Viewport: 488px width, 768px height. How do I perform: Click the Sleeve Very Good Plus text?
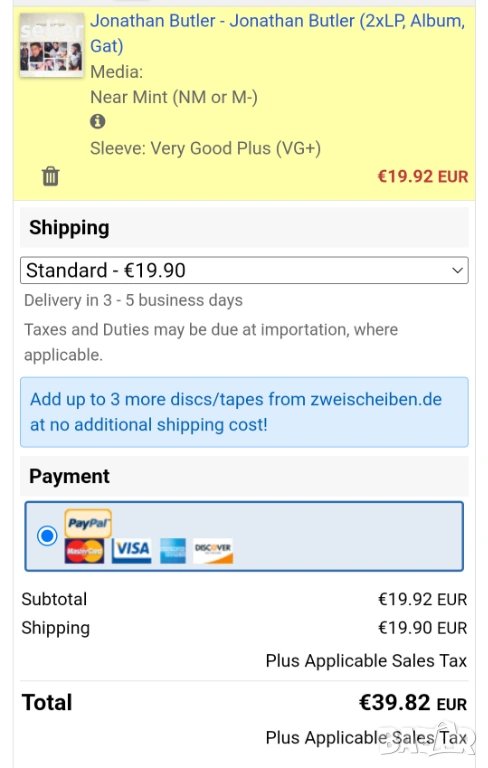pos(205,148)
